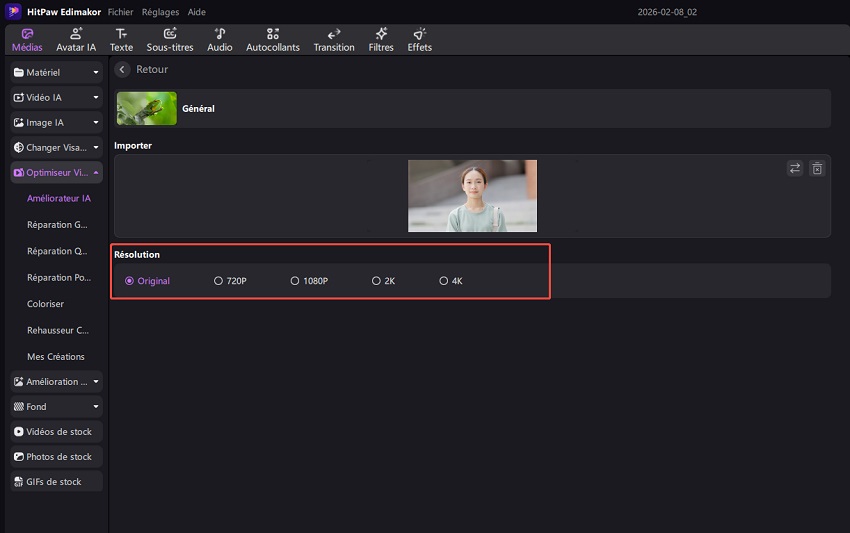Select the 4K resolution option
850x533 pixels.
coord(451,281)
